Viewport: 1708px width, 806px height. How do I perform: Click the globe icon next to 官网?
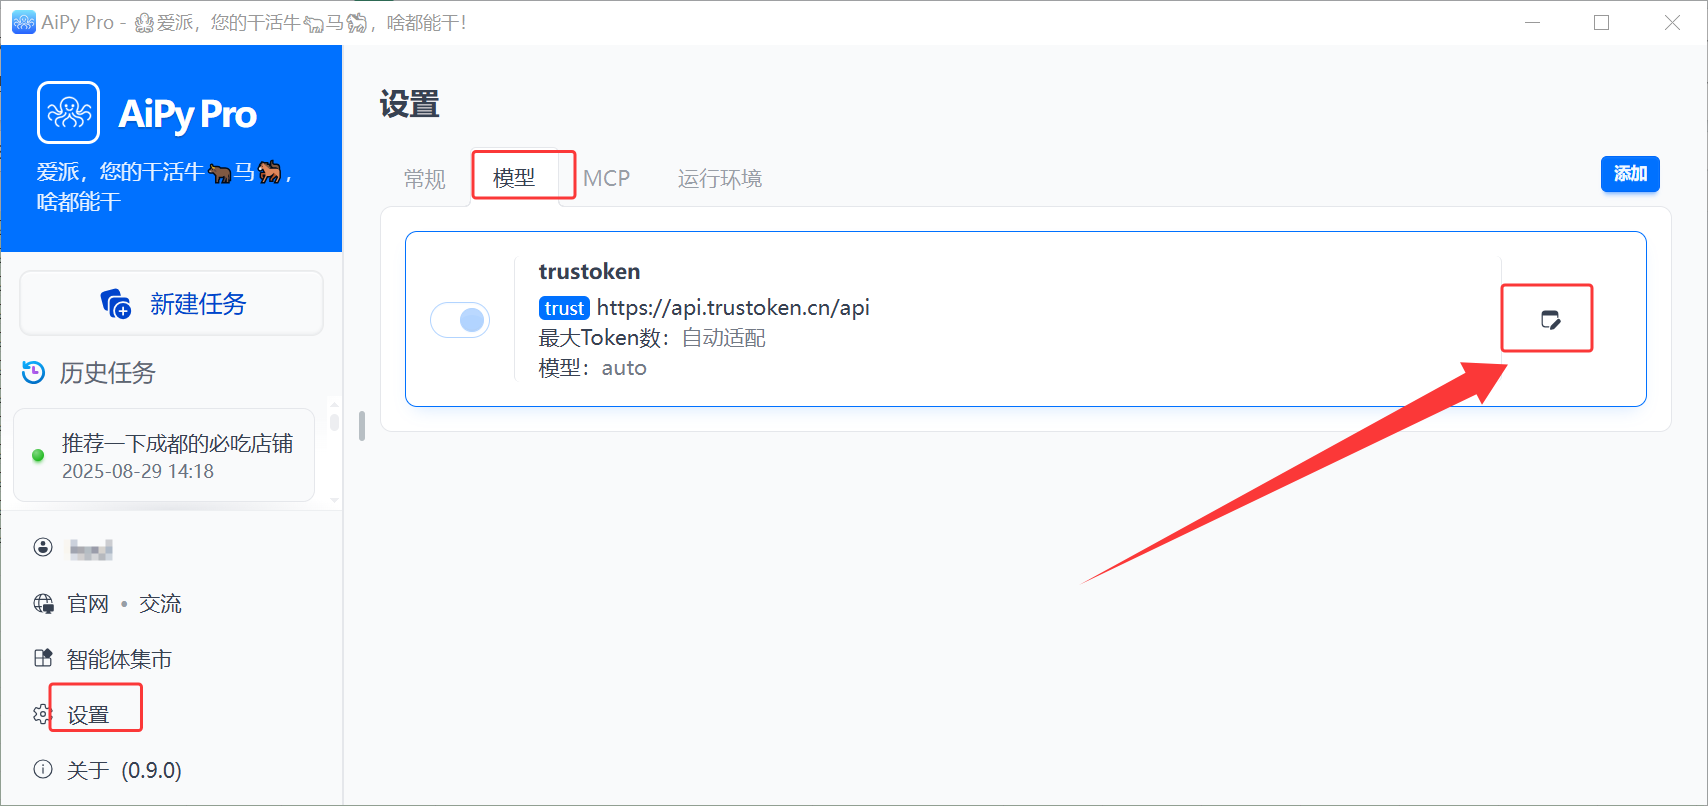coord(43,604)
